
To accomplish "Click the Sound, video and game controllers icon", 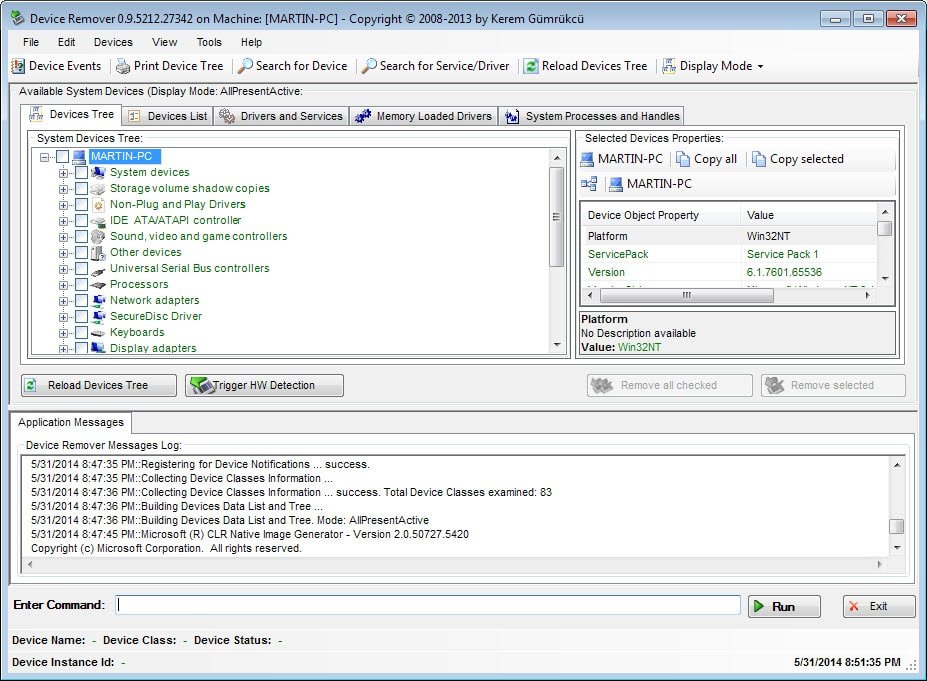I will click(98, 237).
